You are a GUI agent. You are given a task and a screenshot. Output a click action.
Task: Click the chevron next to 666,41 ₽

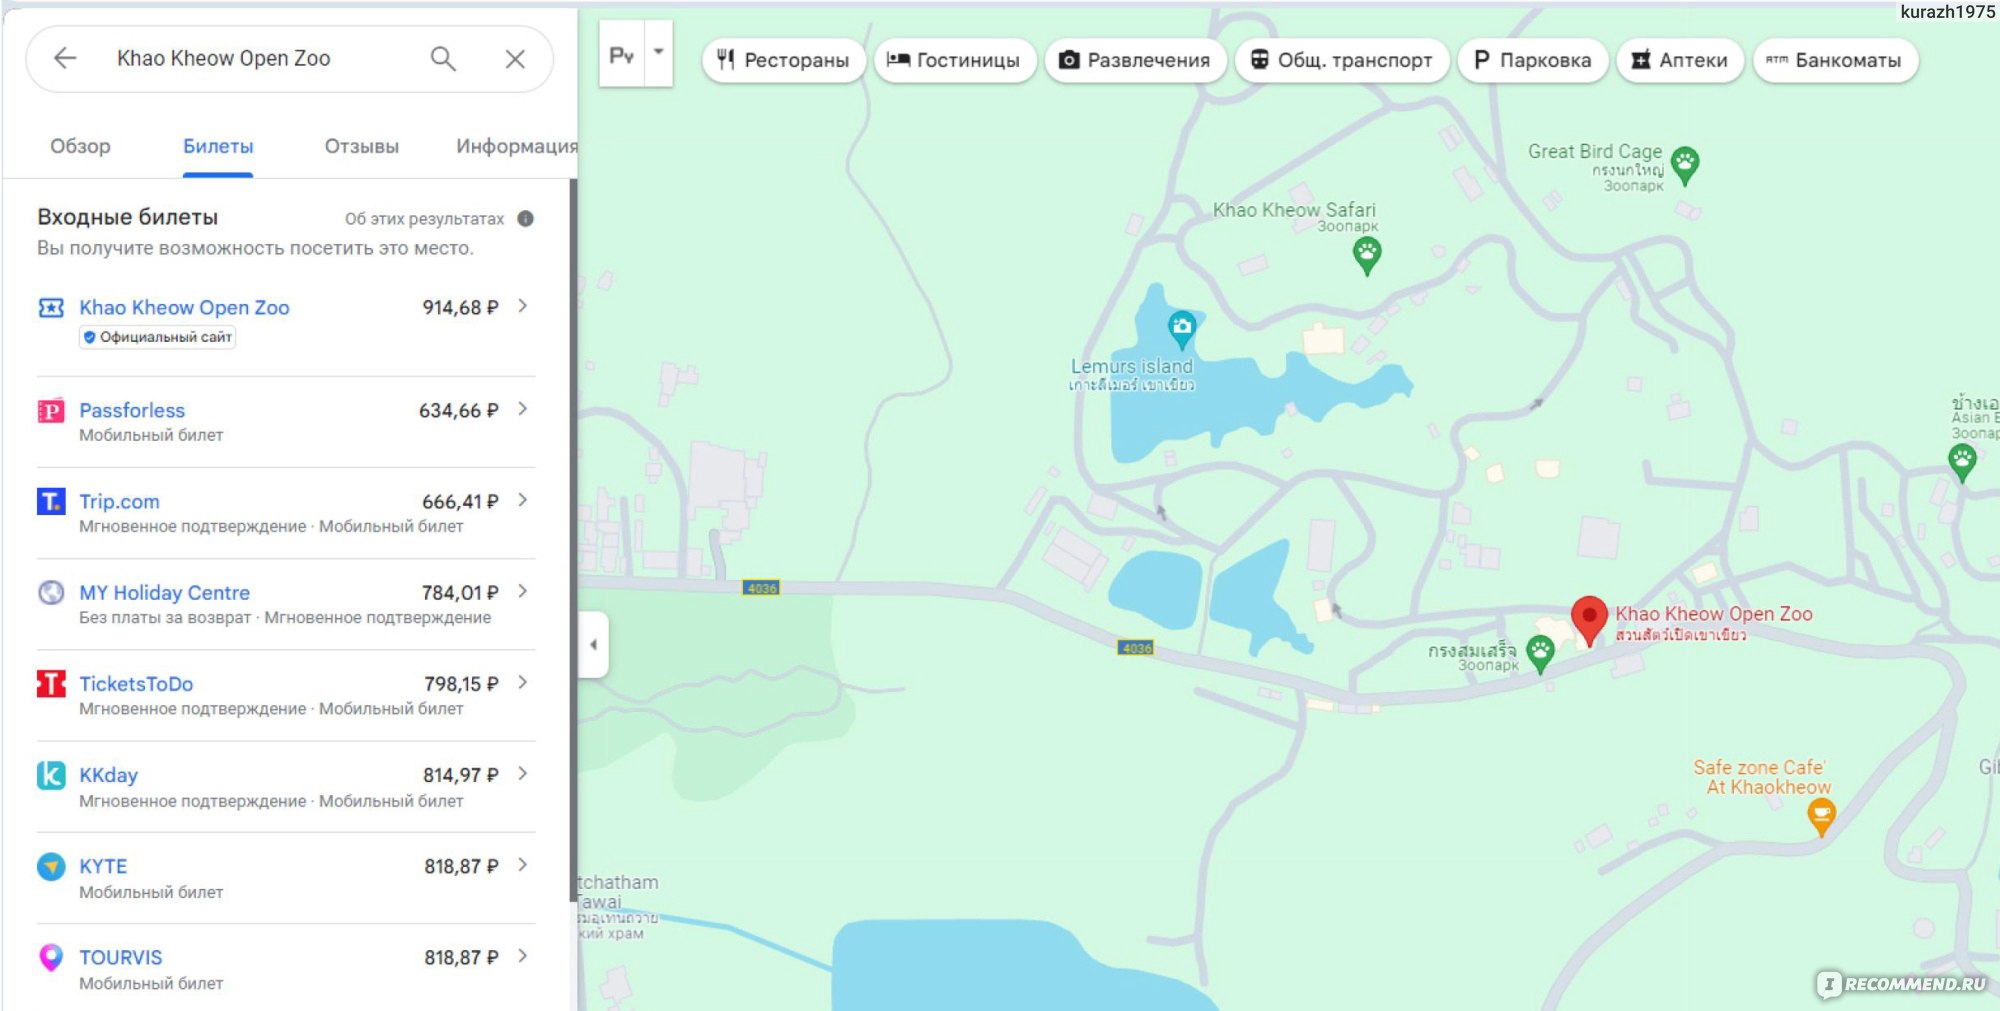pos(523,500)
